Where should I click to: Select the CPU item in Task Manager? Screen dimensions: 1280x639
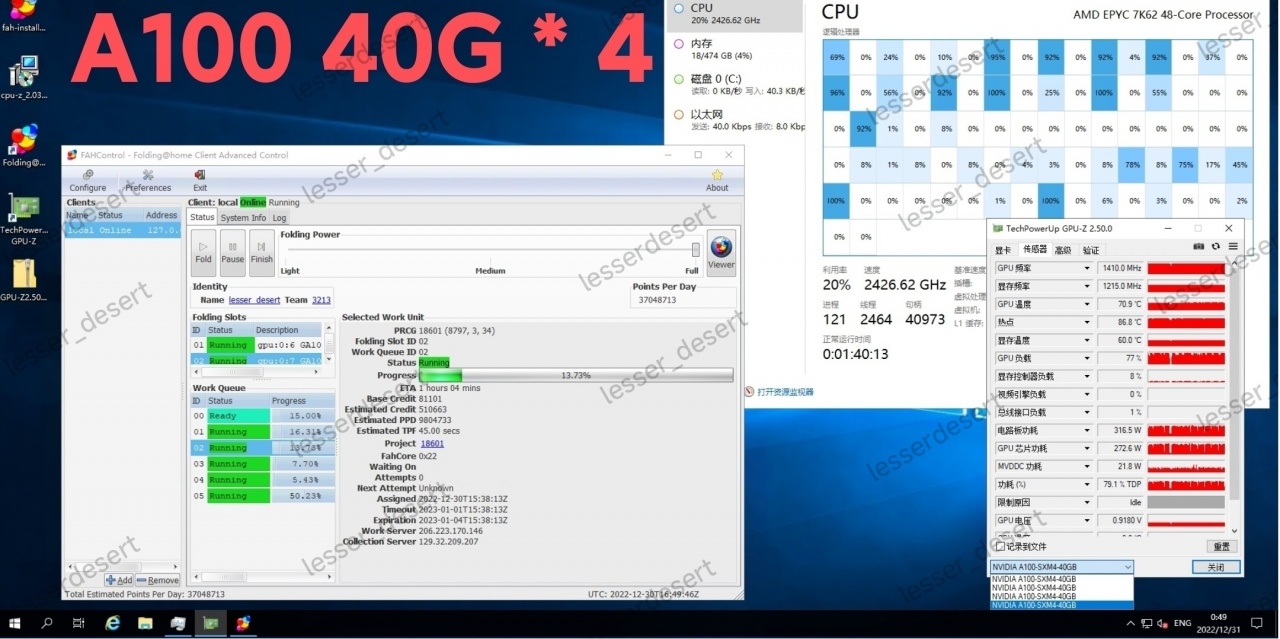click(735, 14)
